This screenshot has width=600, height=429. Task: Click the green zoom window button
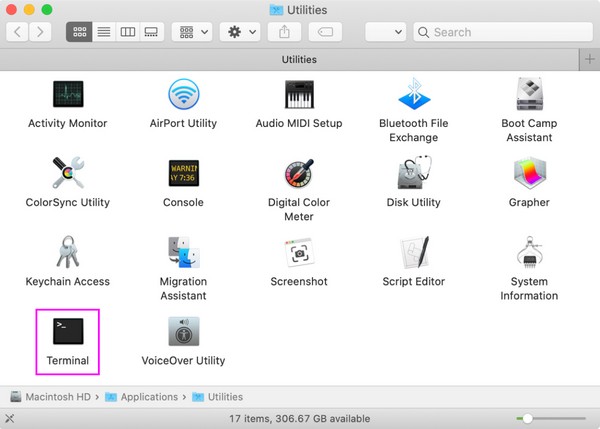pyautogui.click(x=47, y=10)
